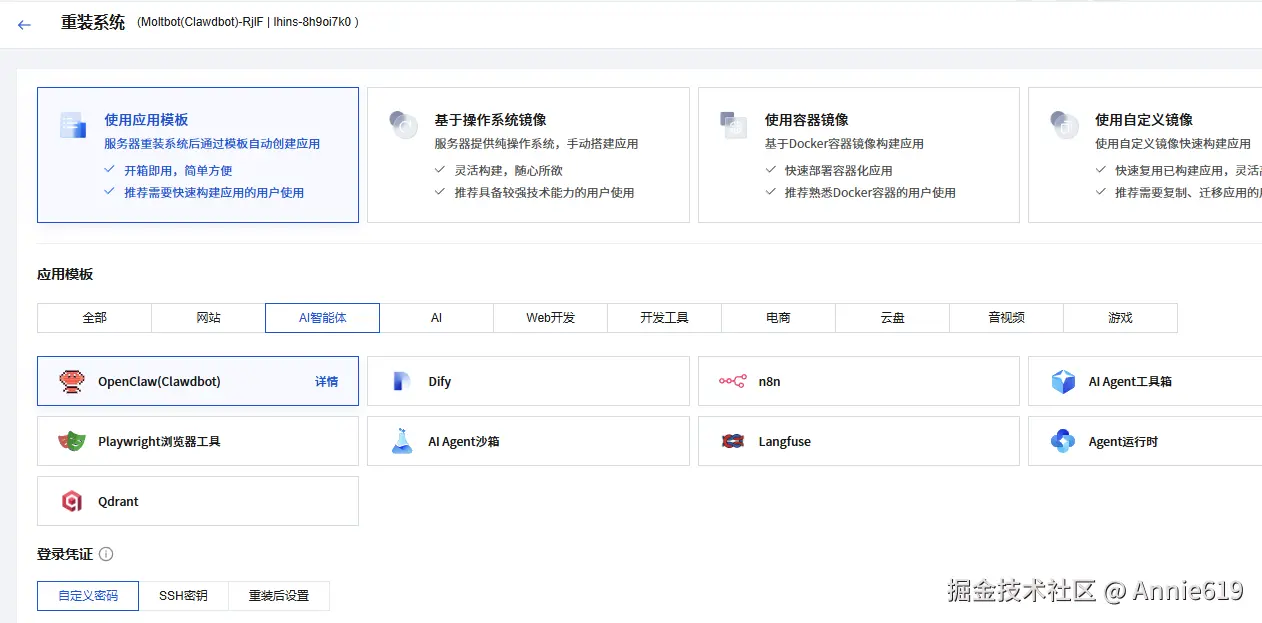
Task: Select the 使用应用模板 option card
Action: click(198, 154)
